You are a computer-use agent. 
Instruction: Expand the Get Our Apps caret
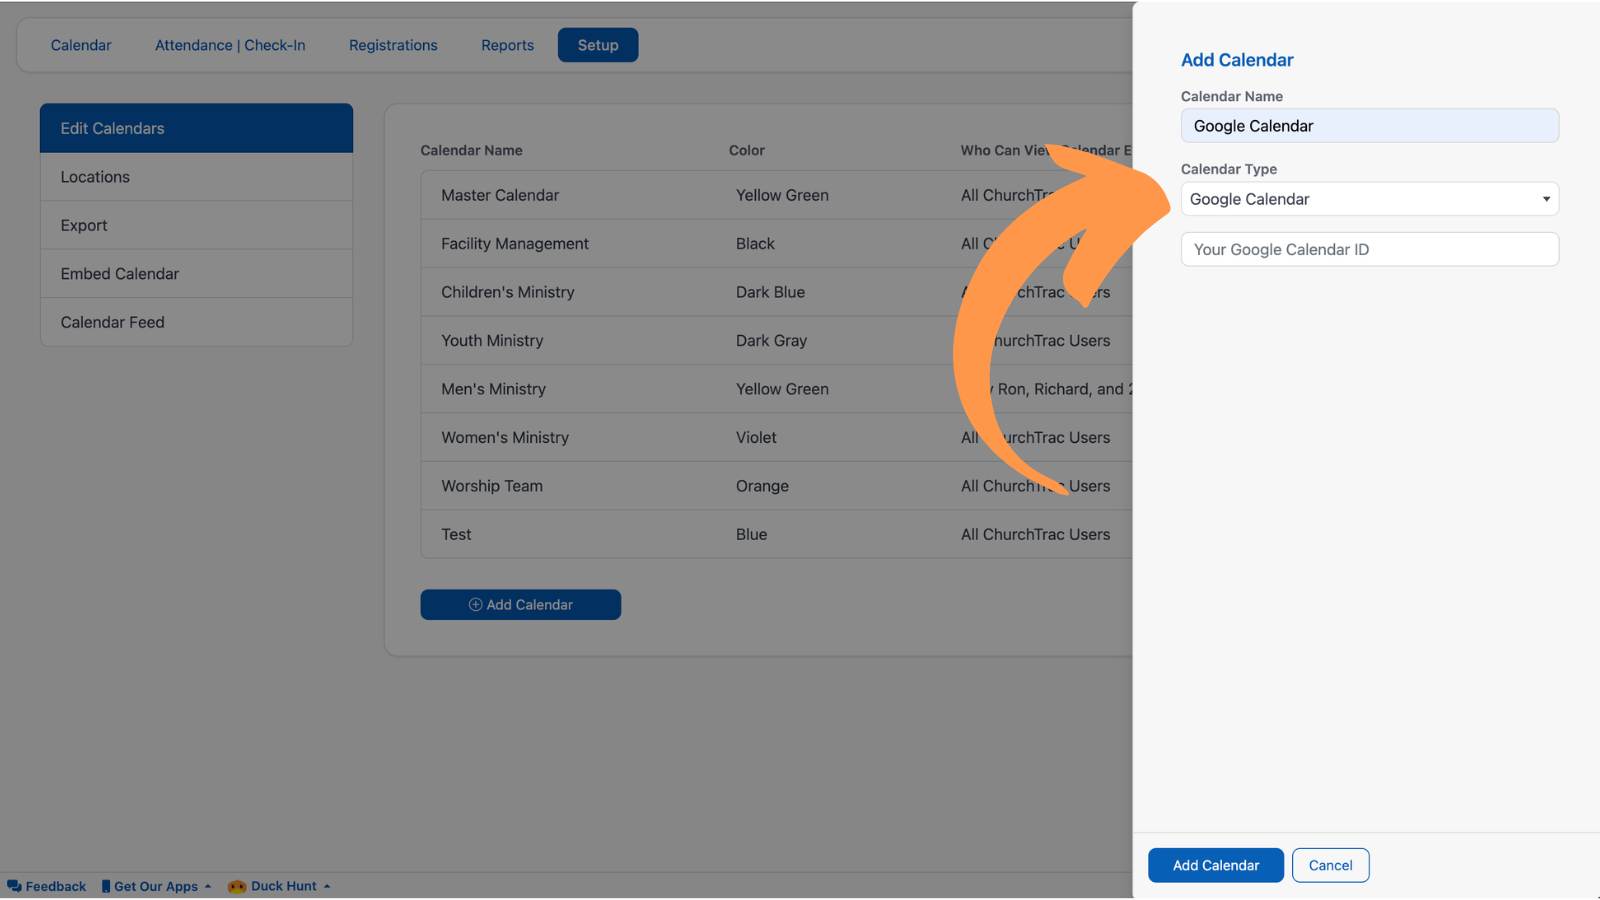tap(208, 886)
